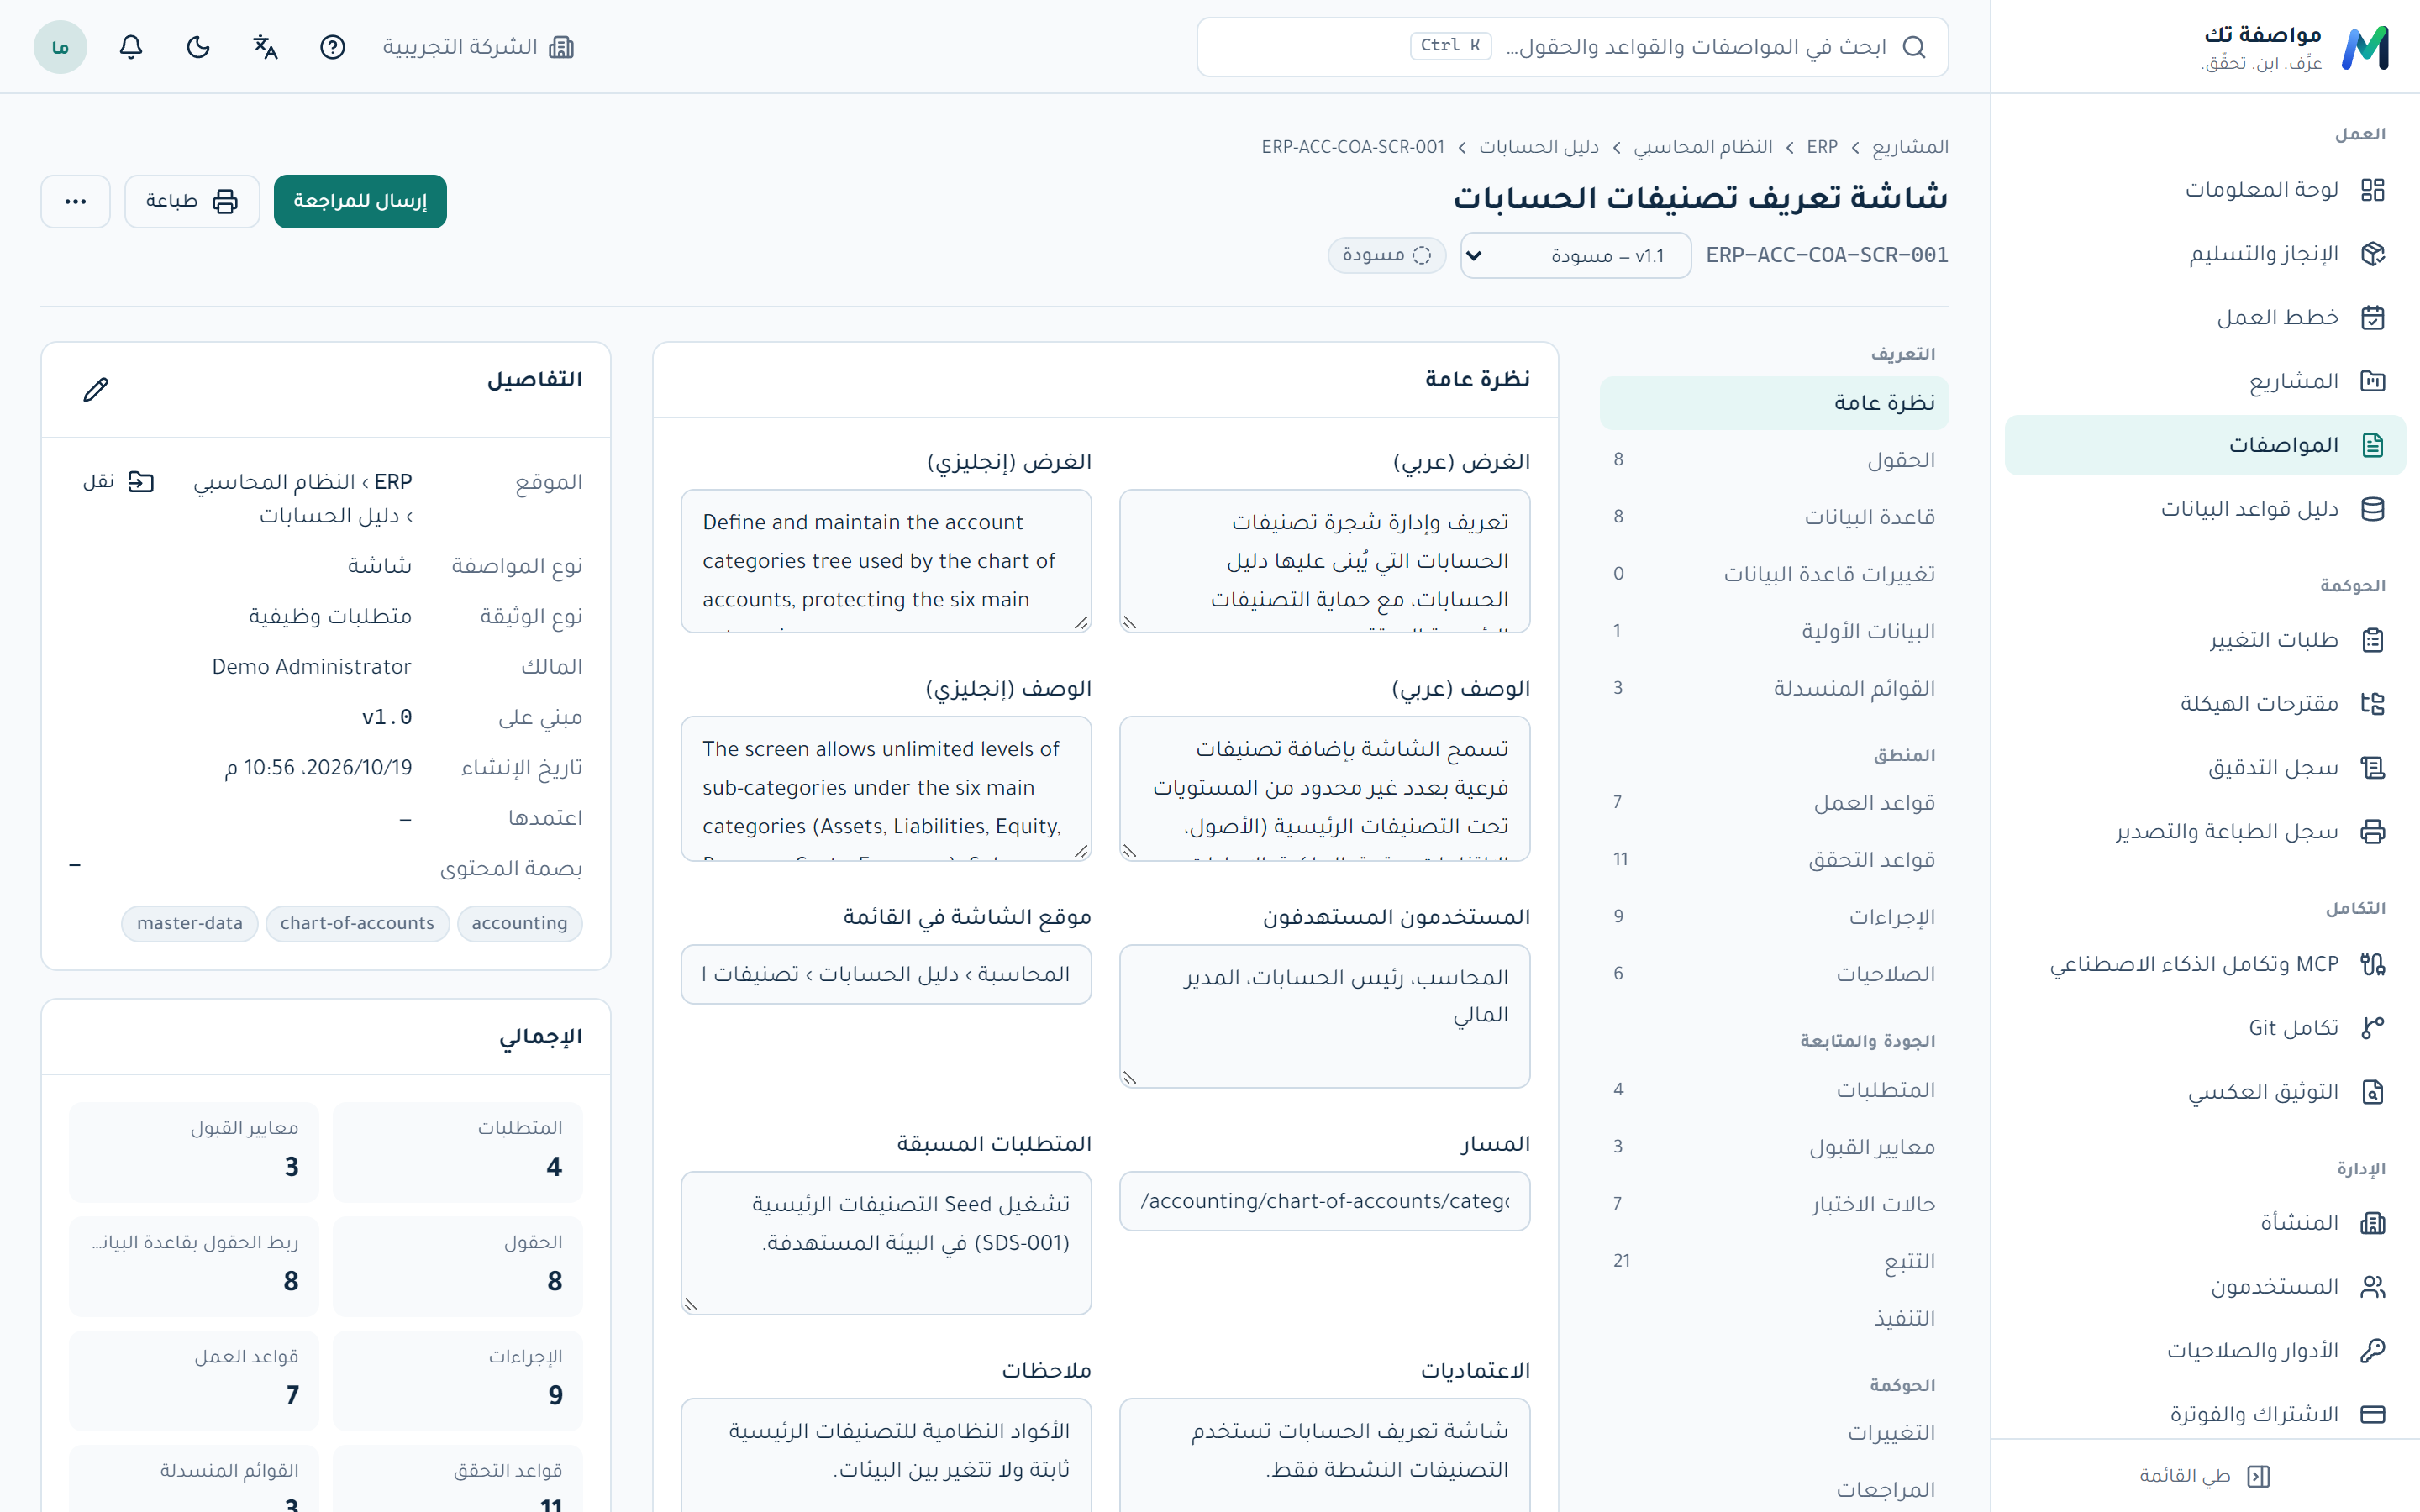Open القوائم المنسدلة section tab
The height and width of the screenshot is (1512, 2420).
pyautogui.click(x=1774, y=688)
